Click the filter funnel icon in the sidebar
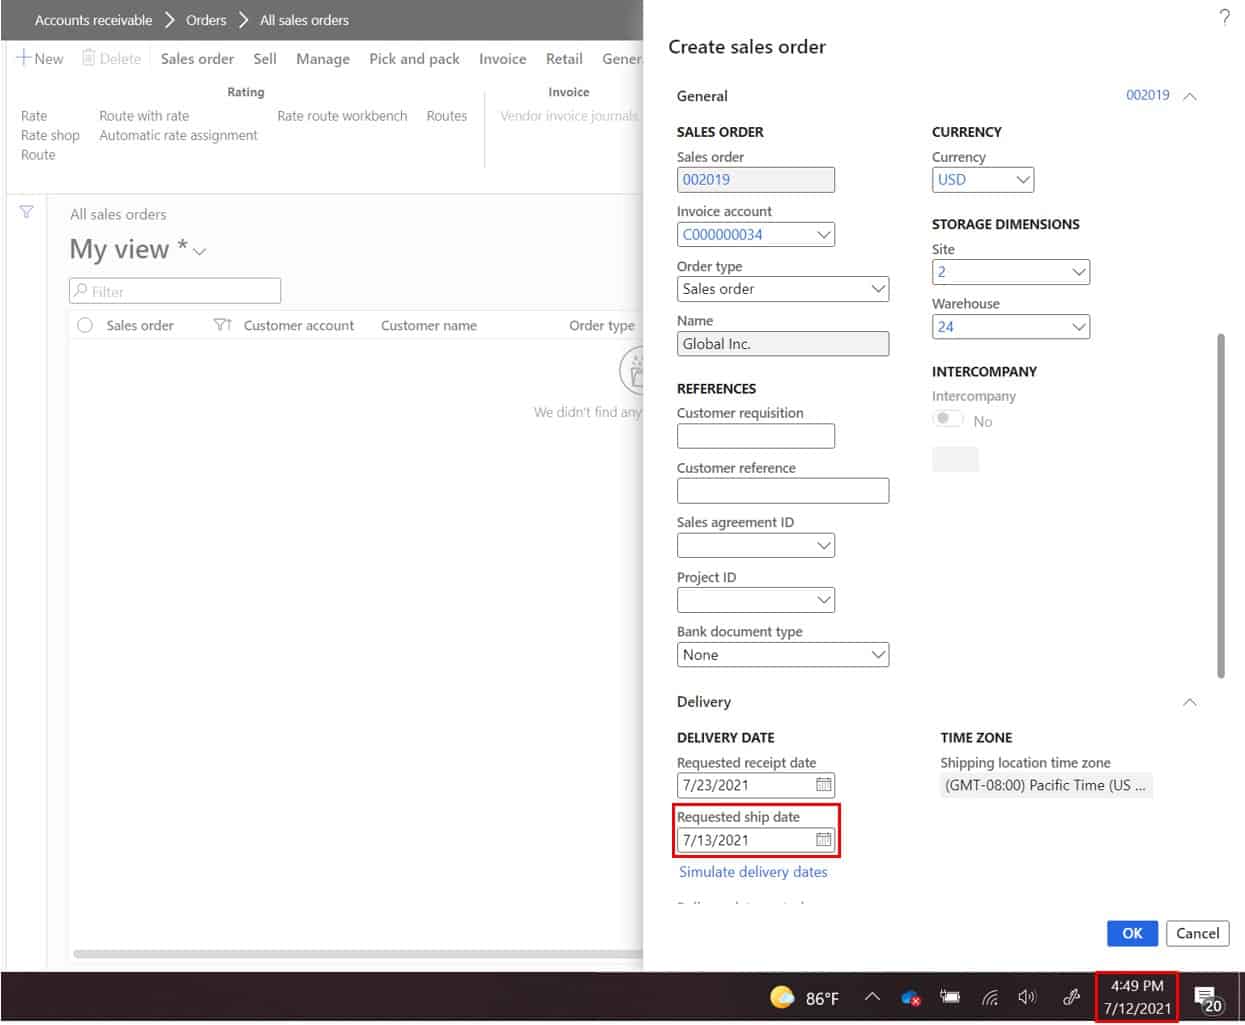The image size is (1245, 1025). [x=27, y=212]
